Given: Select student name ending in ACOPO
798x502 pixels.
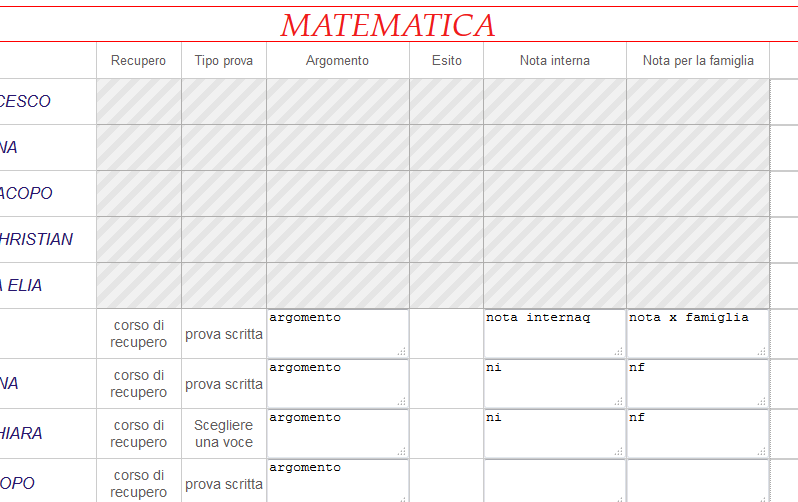Looking at the screenshot, I should click(x=26, y=193).
